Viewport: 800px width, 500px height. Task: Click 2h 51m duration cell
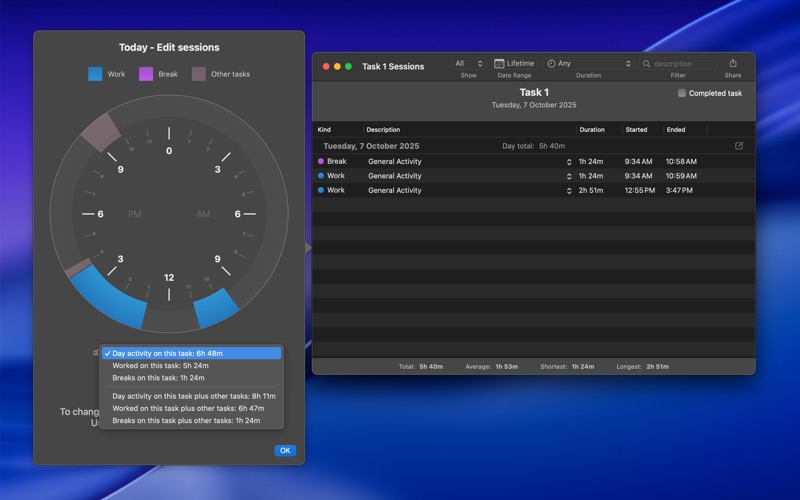point(591,190)
